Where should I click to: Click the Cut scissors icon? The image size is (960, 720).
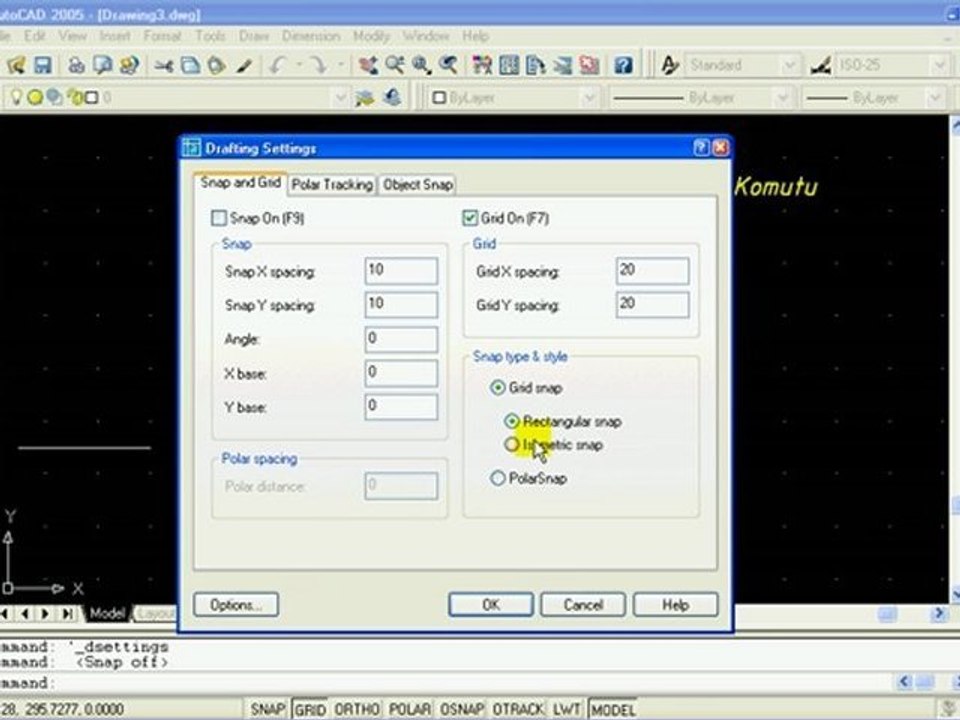(x=163, y=64)
